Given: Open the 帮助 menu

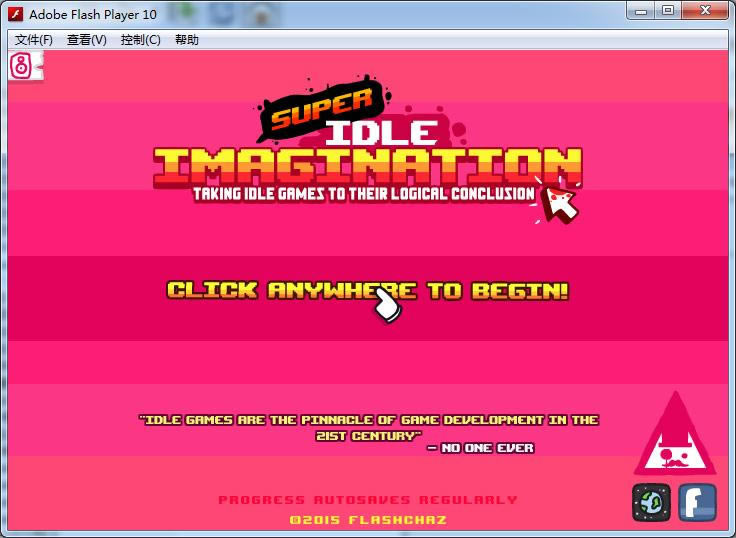Looking at the screenshot, I should (x=187, y=40).
